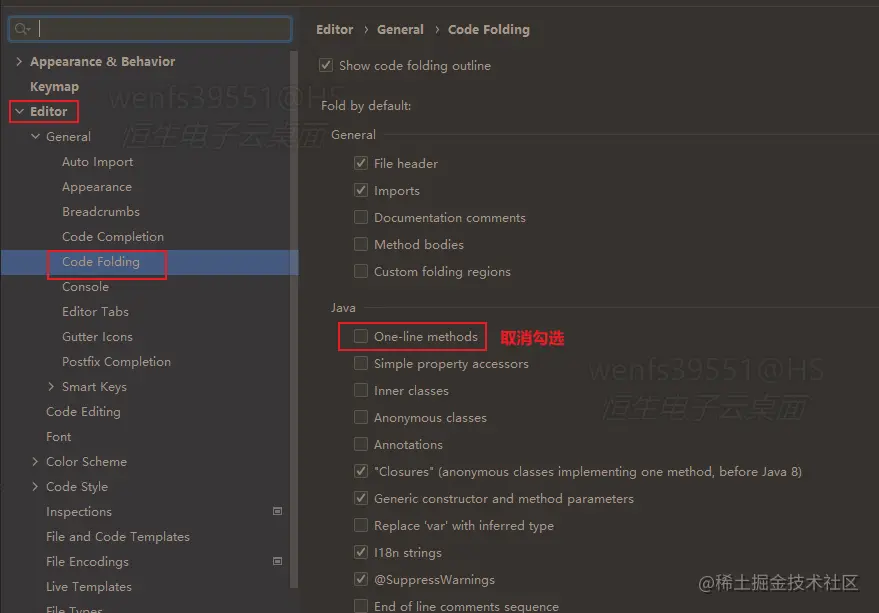The width and height of the screenshot is (879, 613).
Task: Collapse the General subtree
Action: coord(35,136)
